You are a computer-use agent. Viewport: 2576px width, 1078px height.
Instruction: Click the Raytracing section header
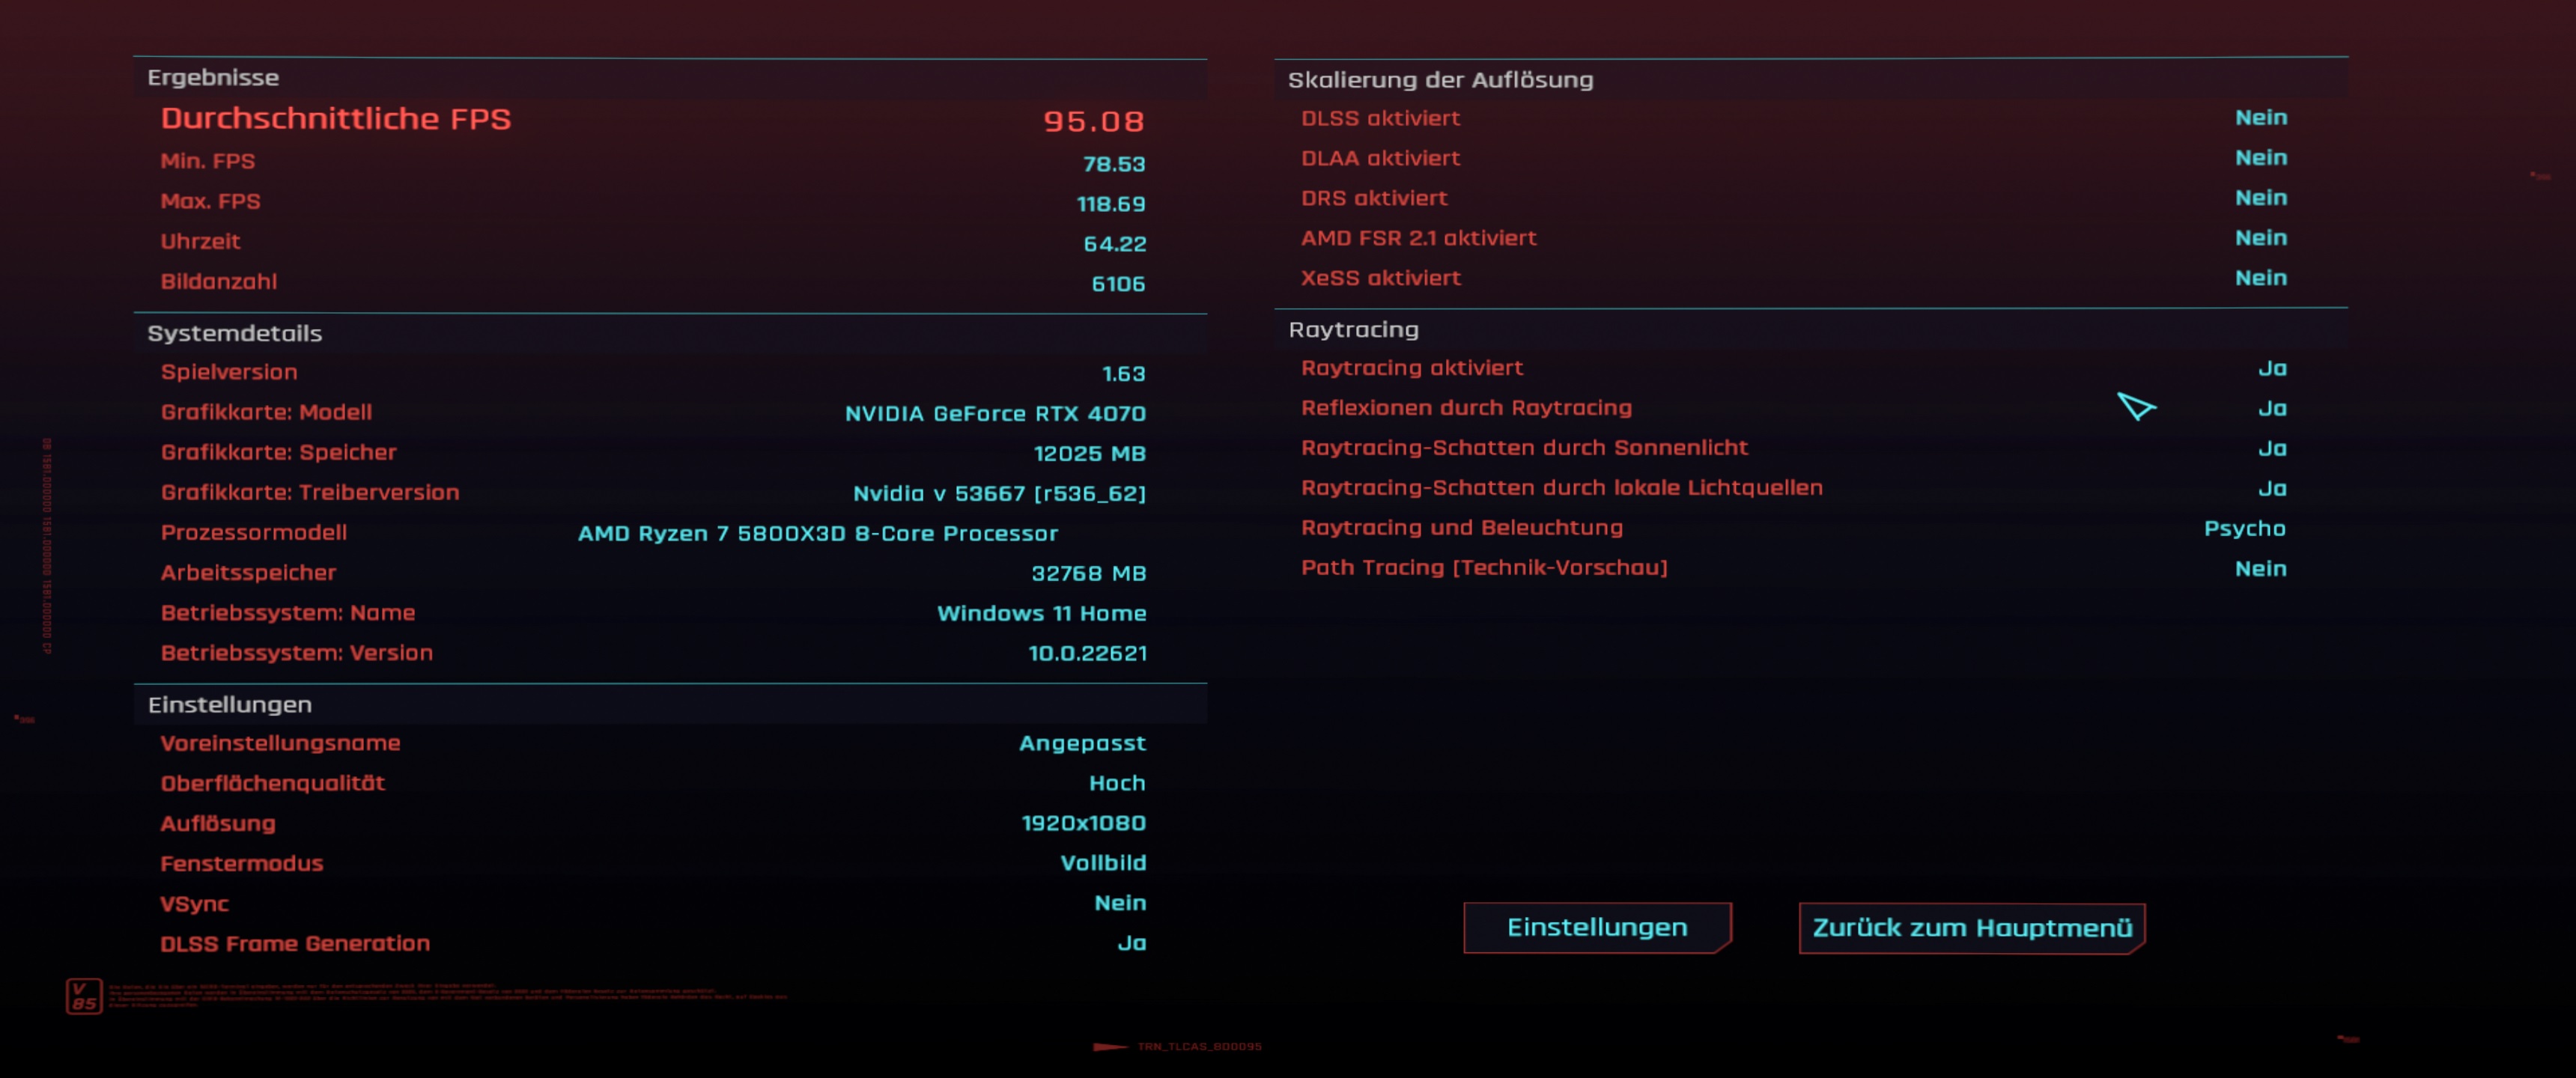click(1352, 329)
